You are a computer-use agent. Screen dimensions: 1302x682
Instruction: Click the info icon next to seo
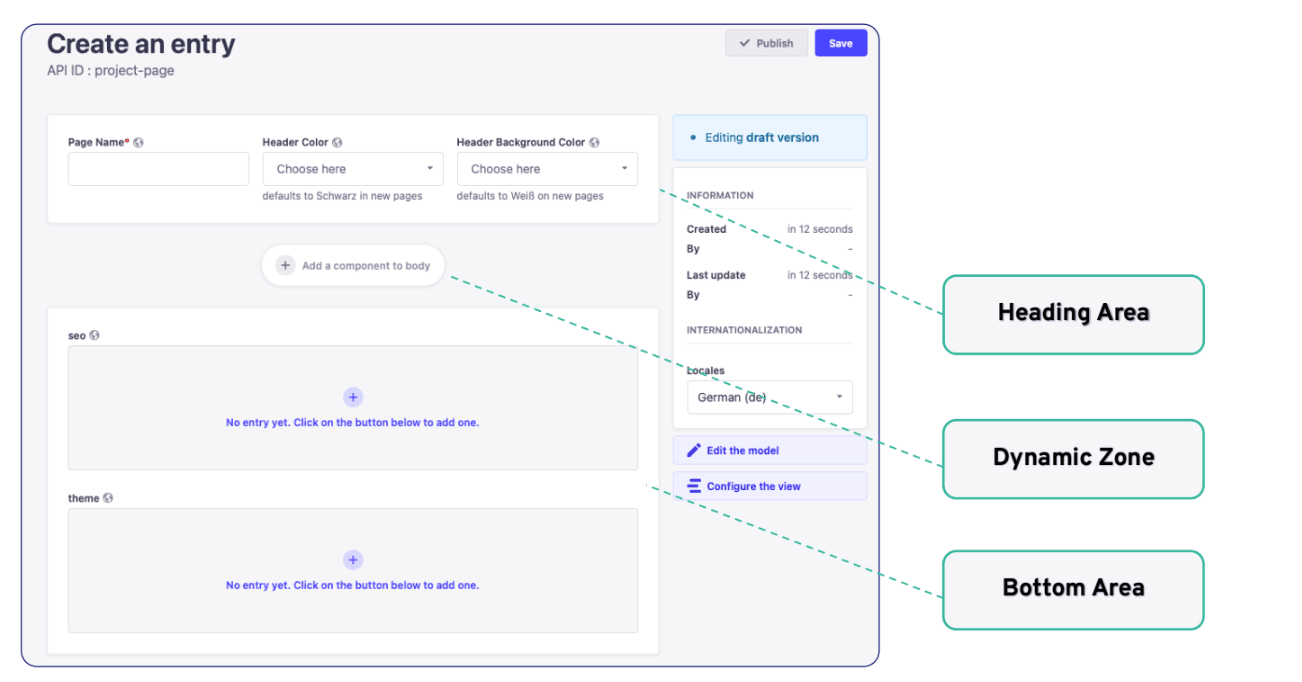click(x=94, y=335)
